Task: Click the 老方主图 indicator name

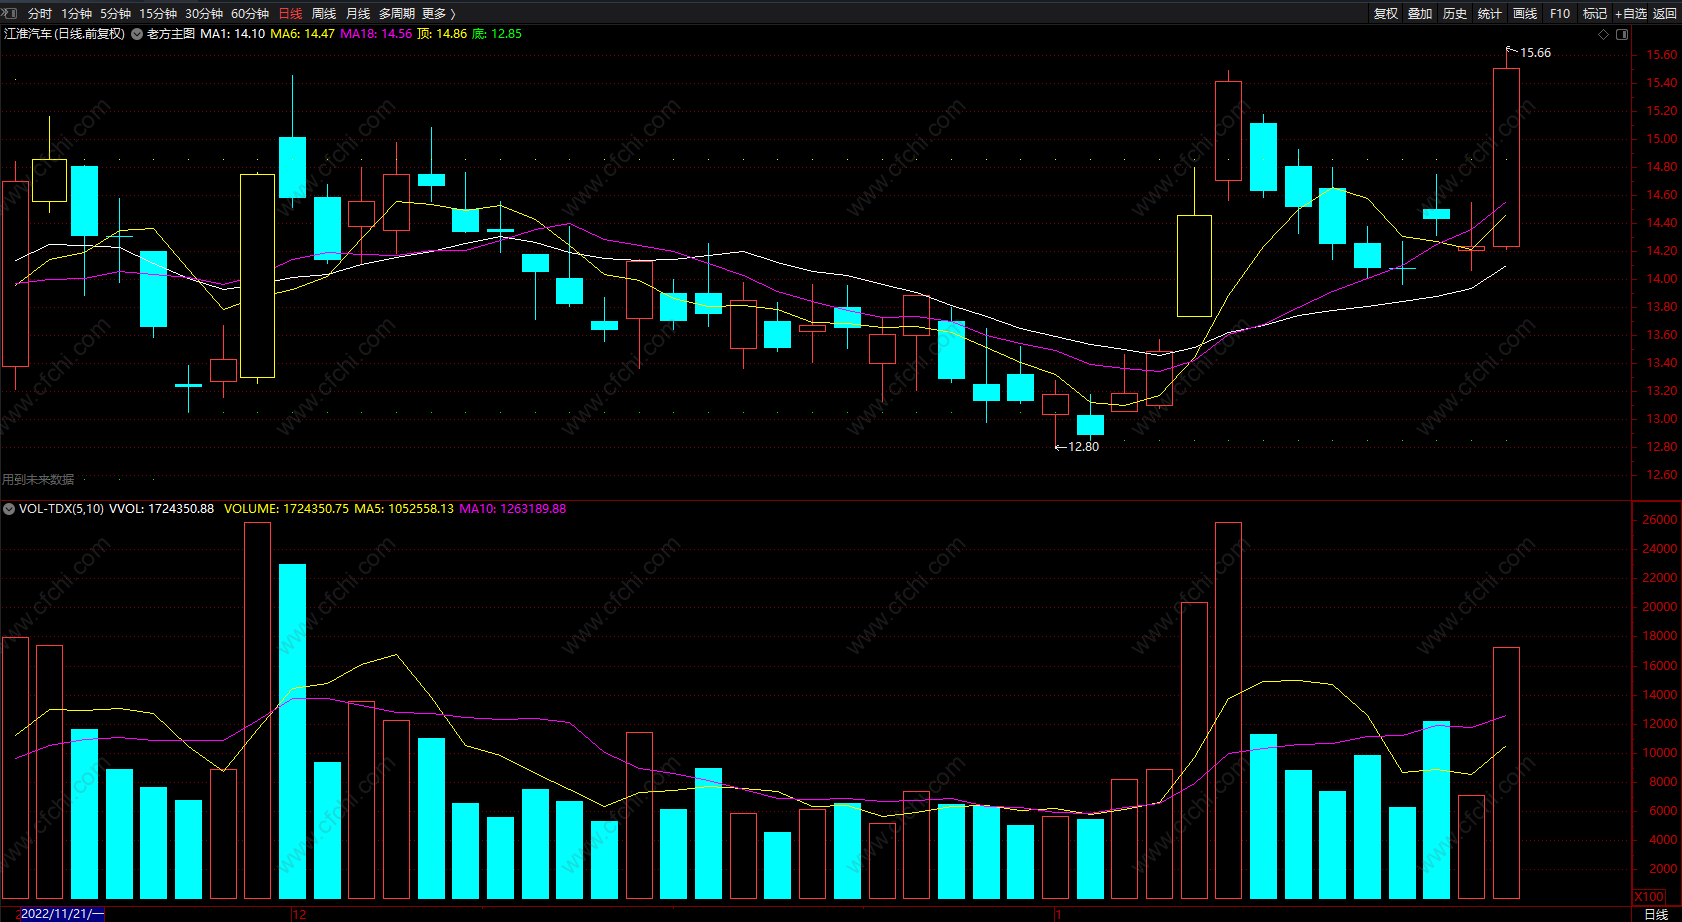Action: tap(171, 34)
